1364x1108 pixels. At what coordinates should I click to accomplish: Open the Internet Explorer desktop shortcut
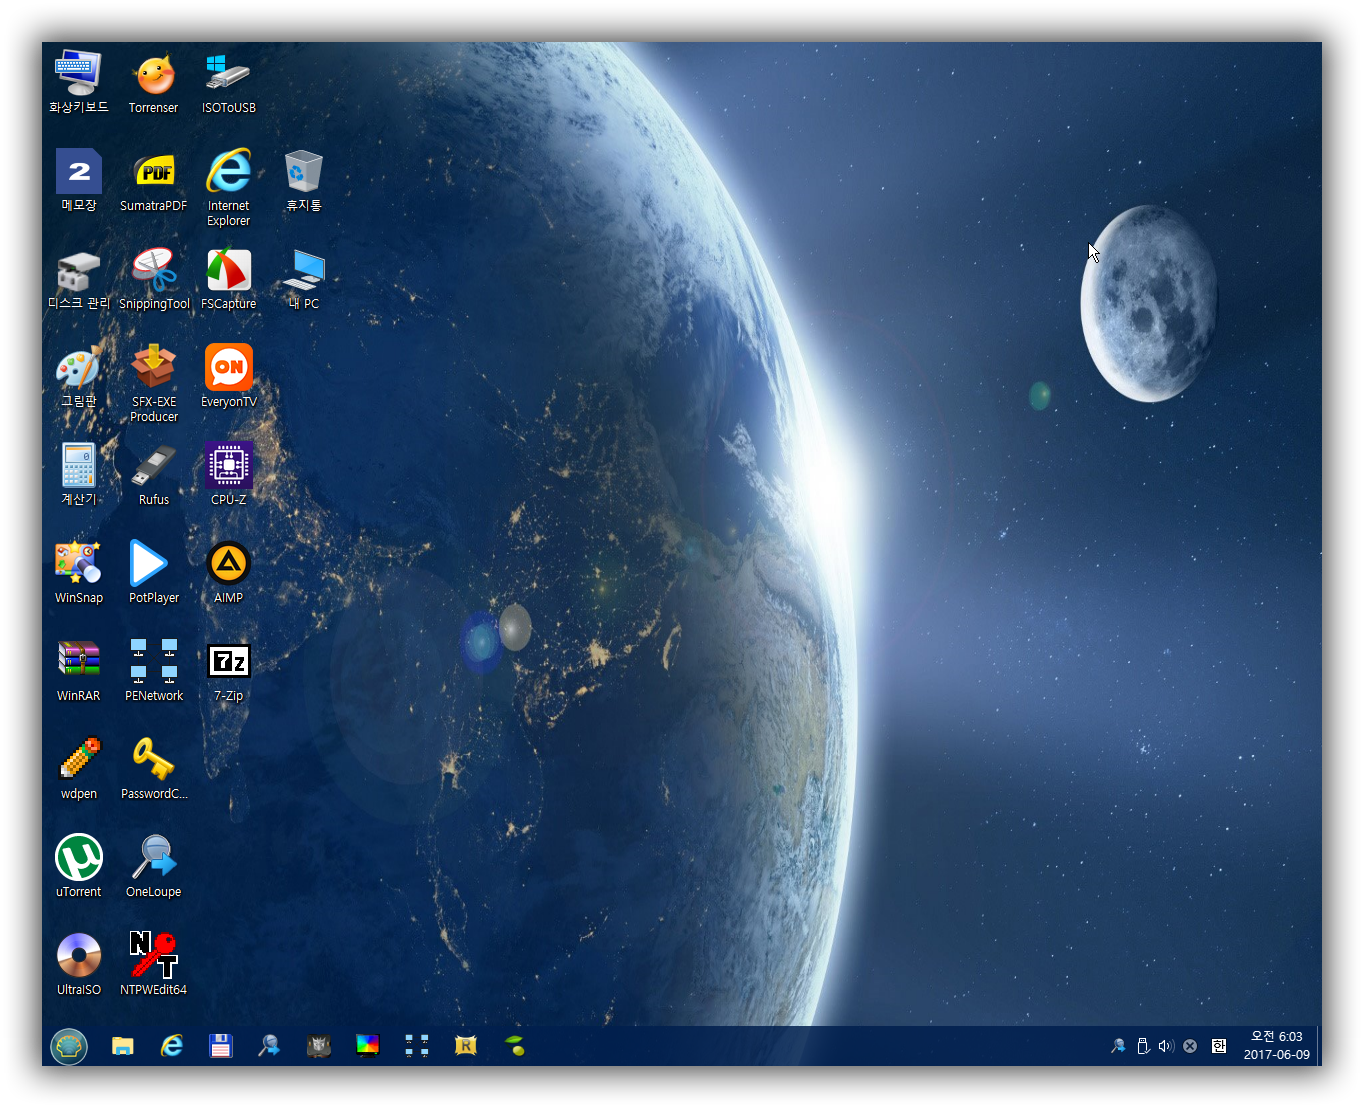coord(229,186)
